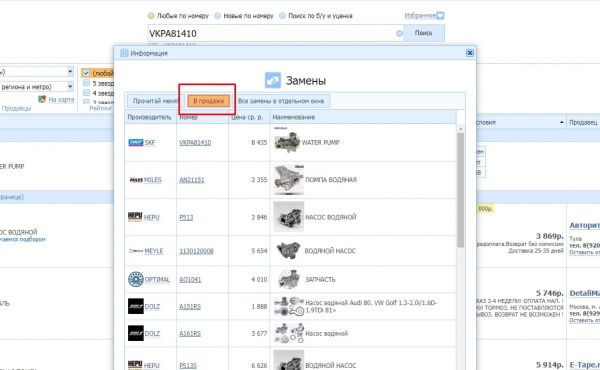Click the Информация dialog title icon
This screenshot has height=370, width=600.
pos(124,53)
